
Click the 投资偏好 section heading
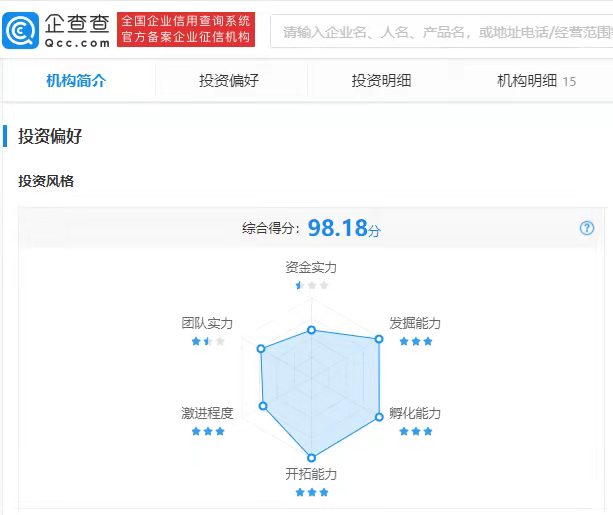(50, 136)
